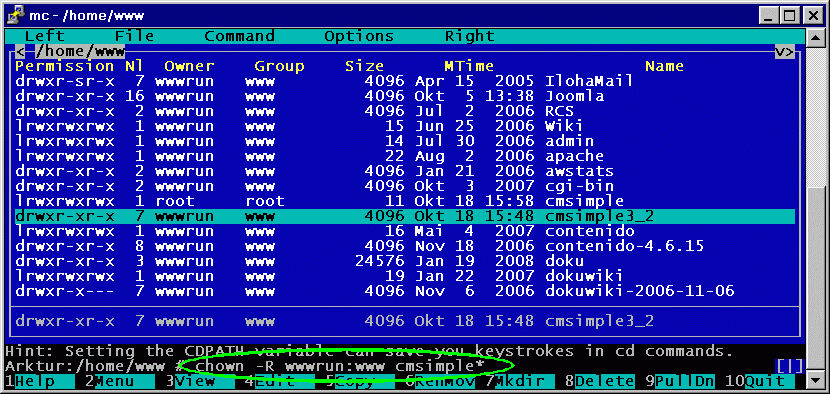This screenshot has height=394, width=830.
Task: Select the doku directory
Action: pos(404,261)
